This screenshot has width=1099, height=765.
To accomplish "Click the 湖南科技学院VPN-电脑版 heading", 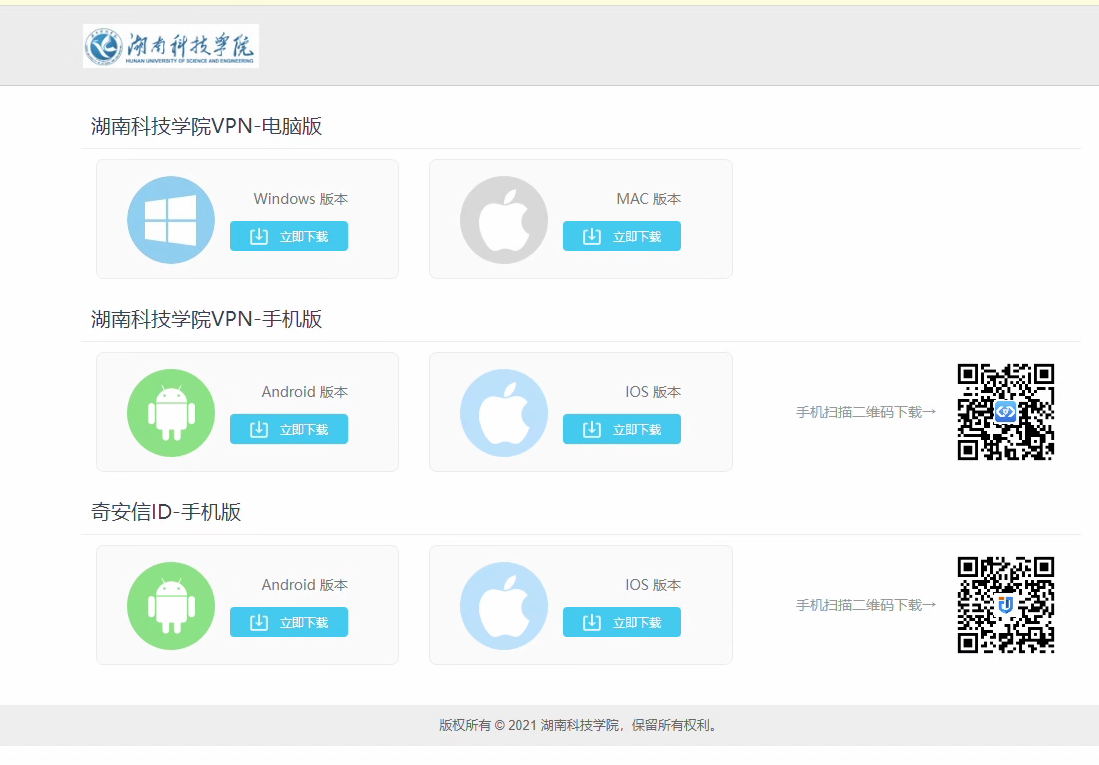I will coord(207,126).
